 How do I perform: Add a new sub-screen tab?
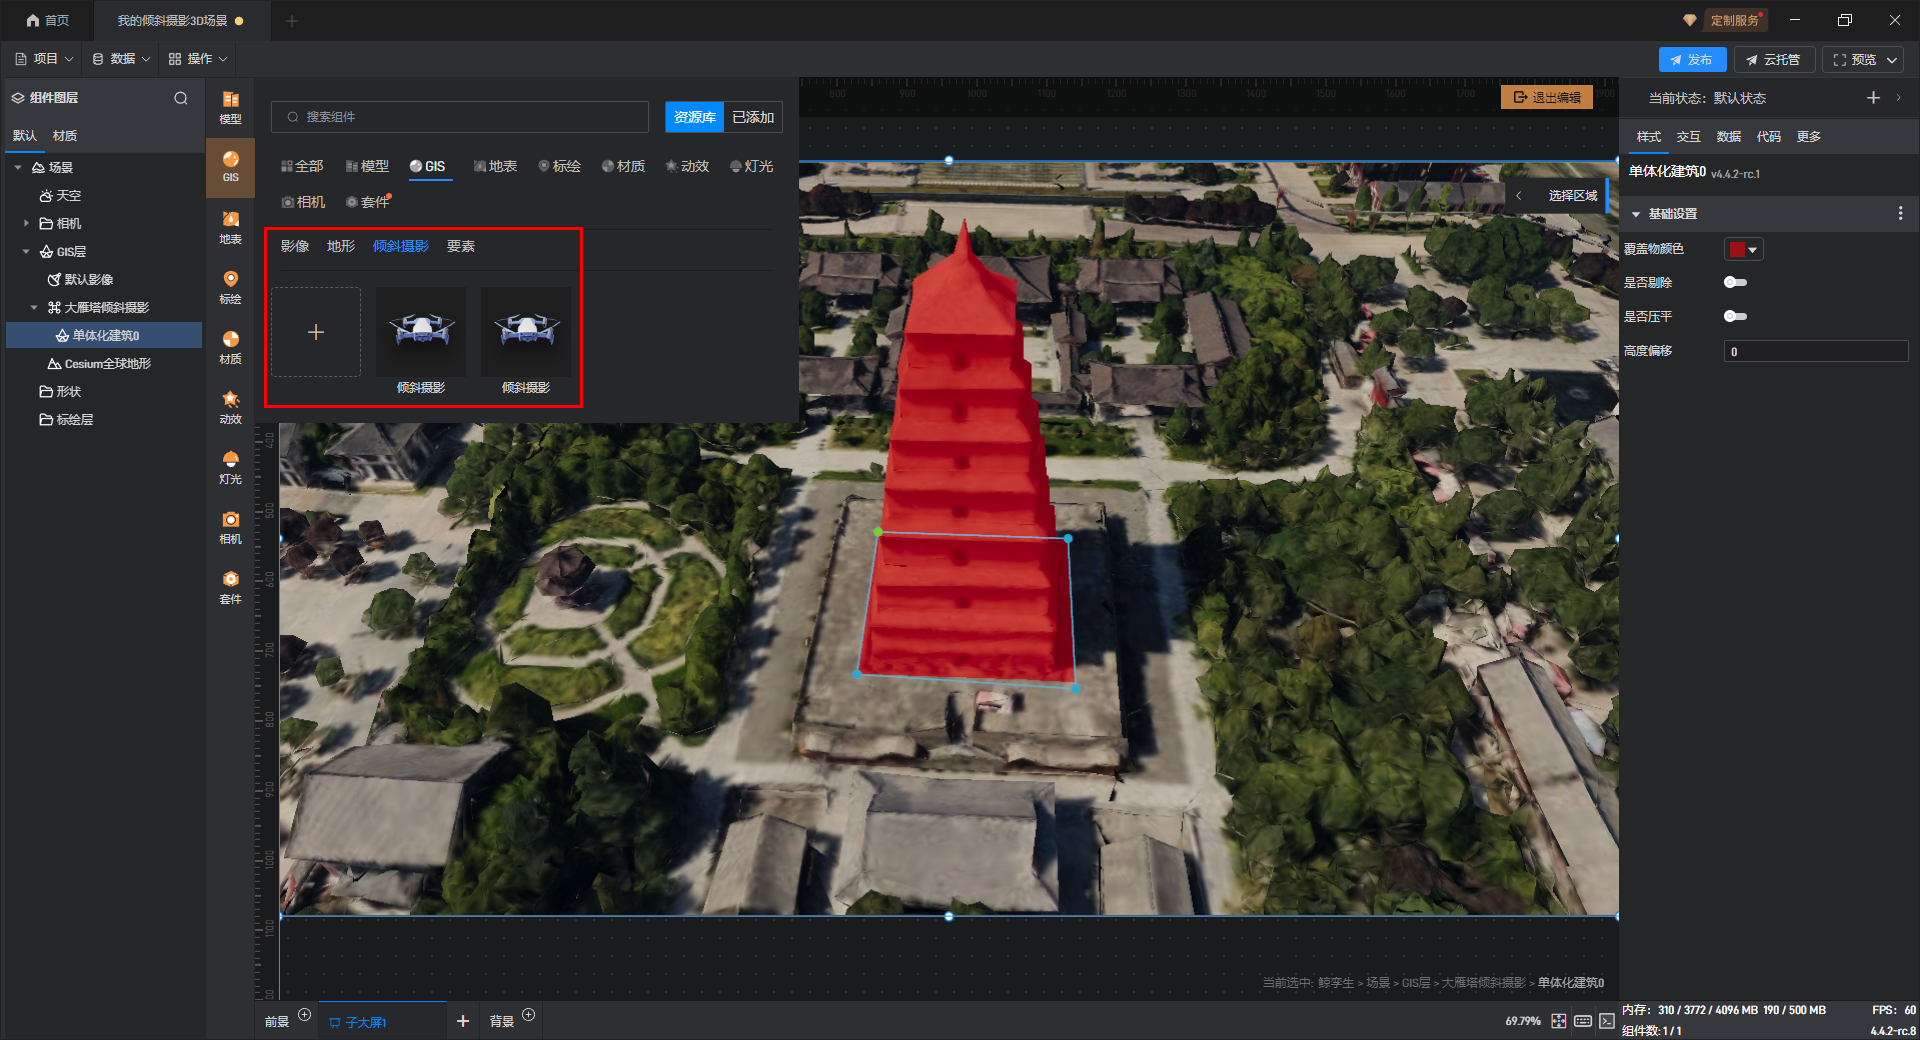(463, 1021)
